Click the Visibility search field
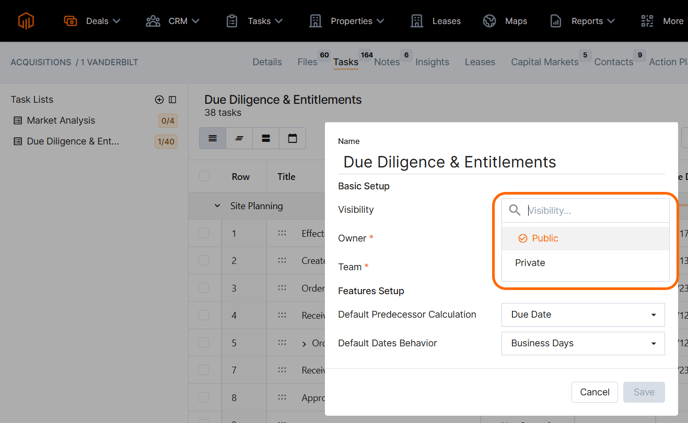688x423 pixels. click(x=595, y=211)
